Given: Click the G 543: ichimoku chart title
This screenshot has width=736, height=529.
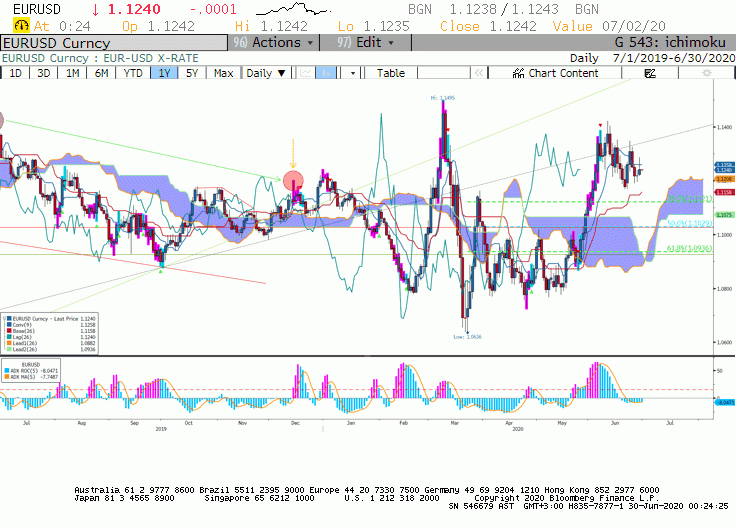Looking at the screenshot, I should (x=670, y=43).
